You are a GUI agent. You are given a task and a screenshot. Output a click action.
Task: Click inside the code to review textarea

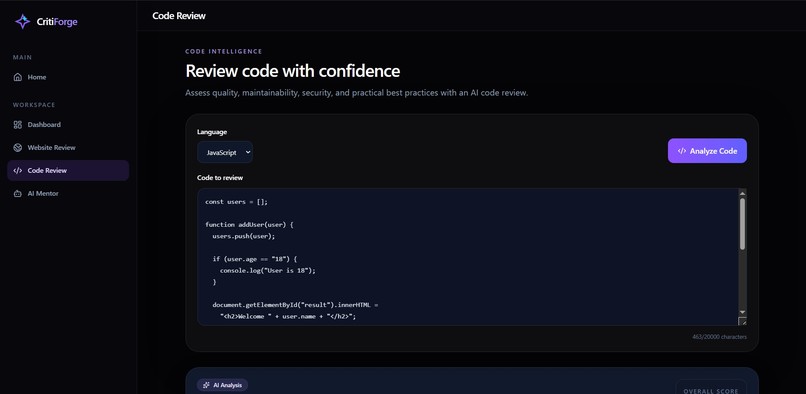tap(468, 257)
